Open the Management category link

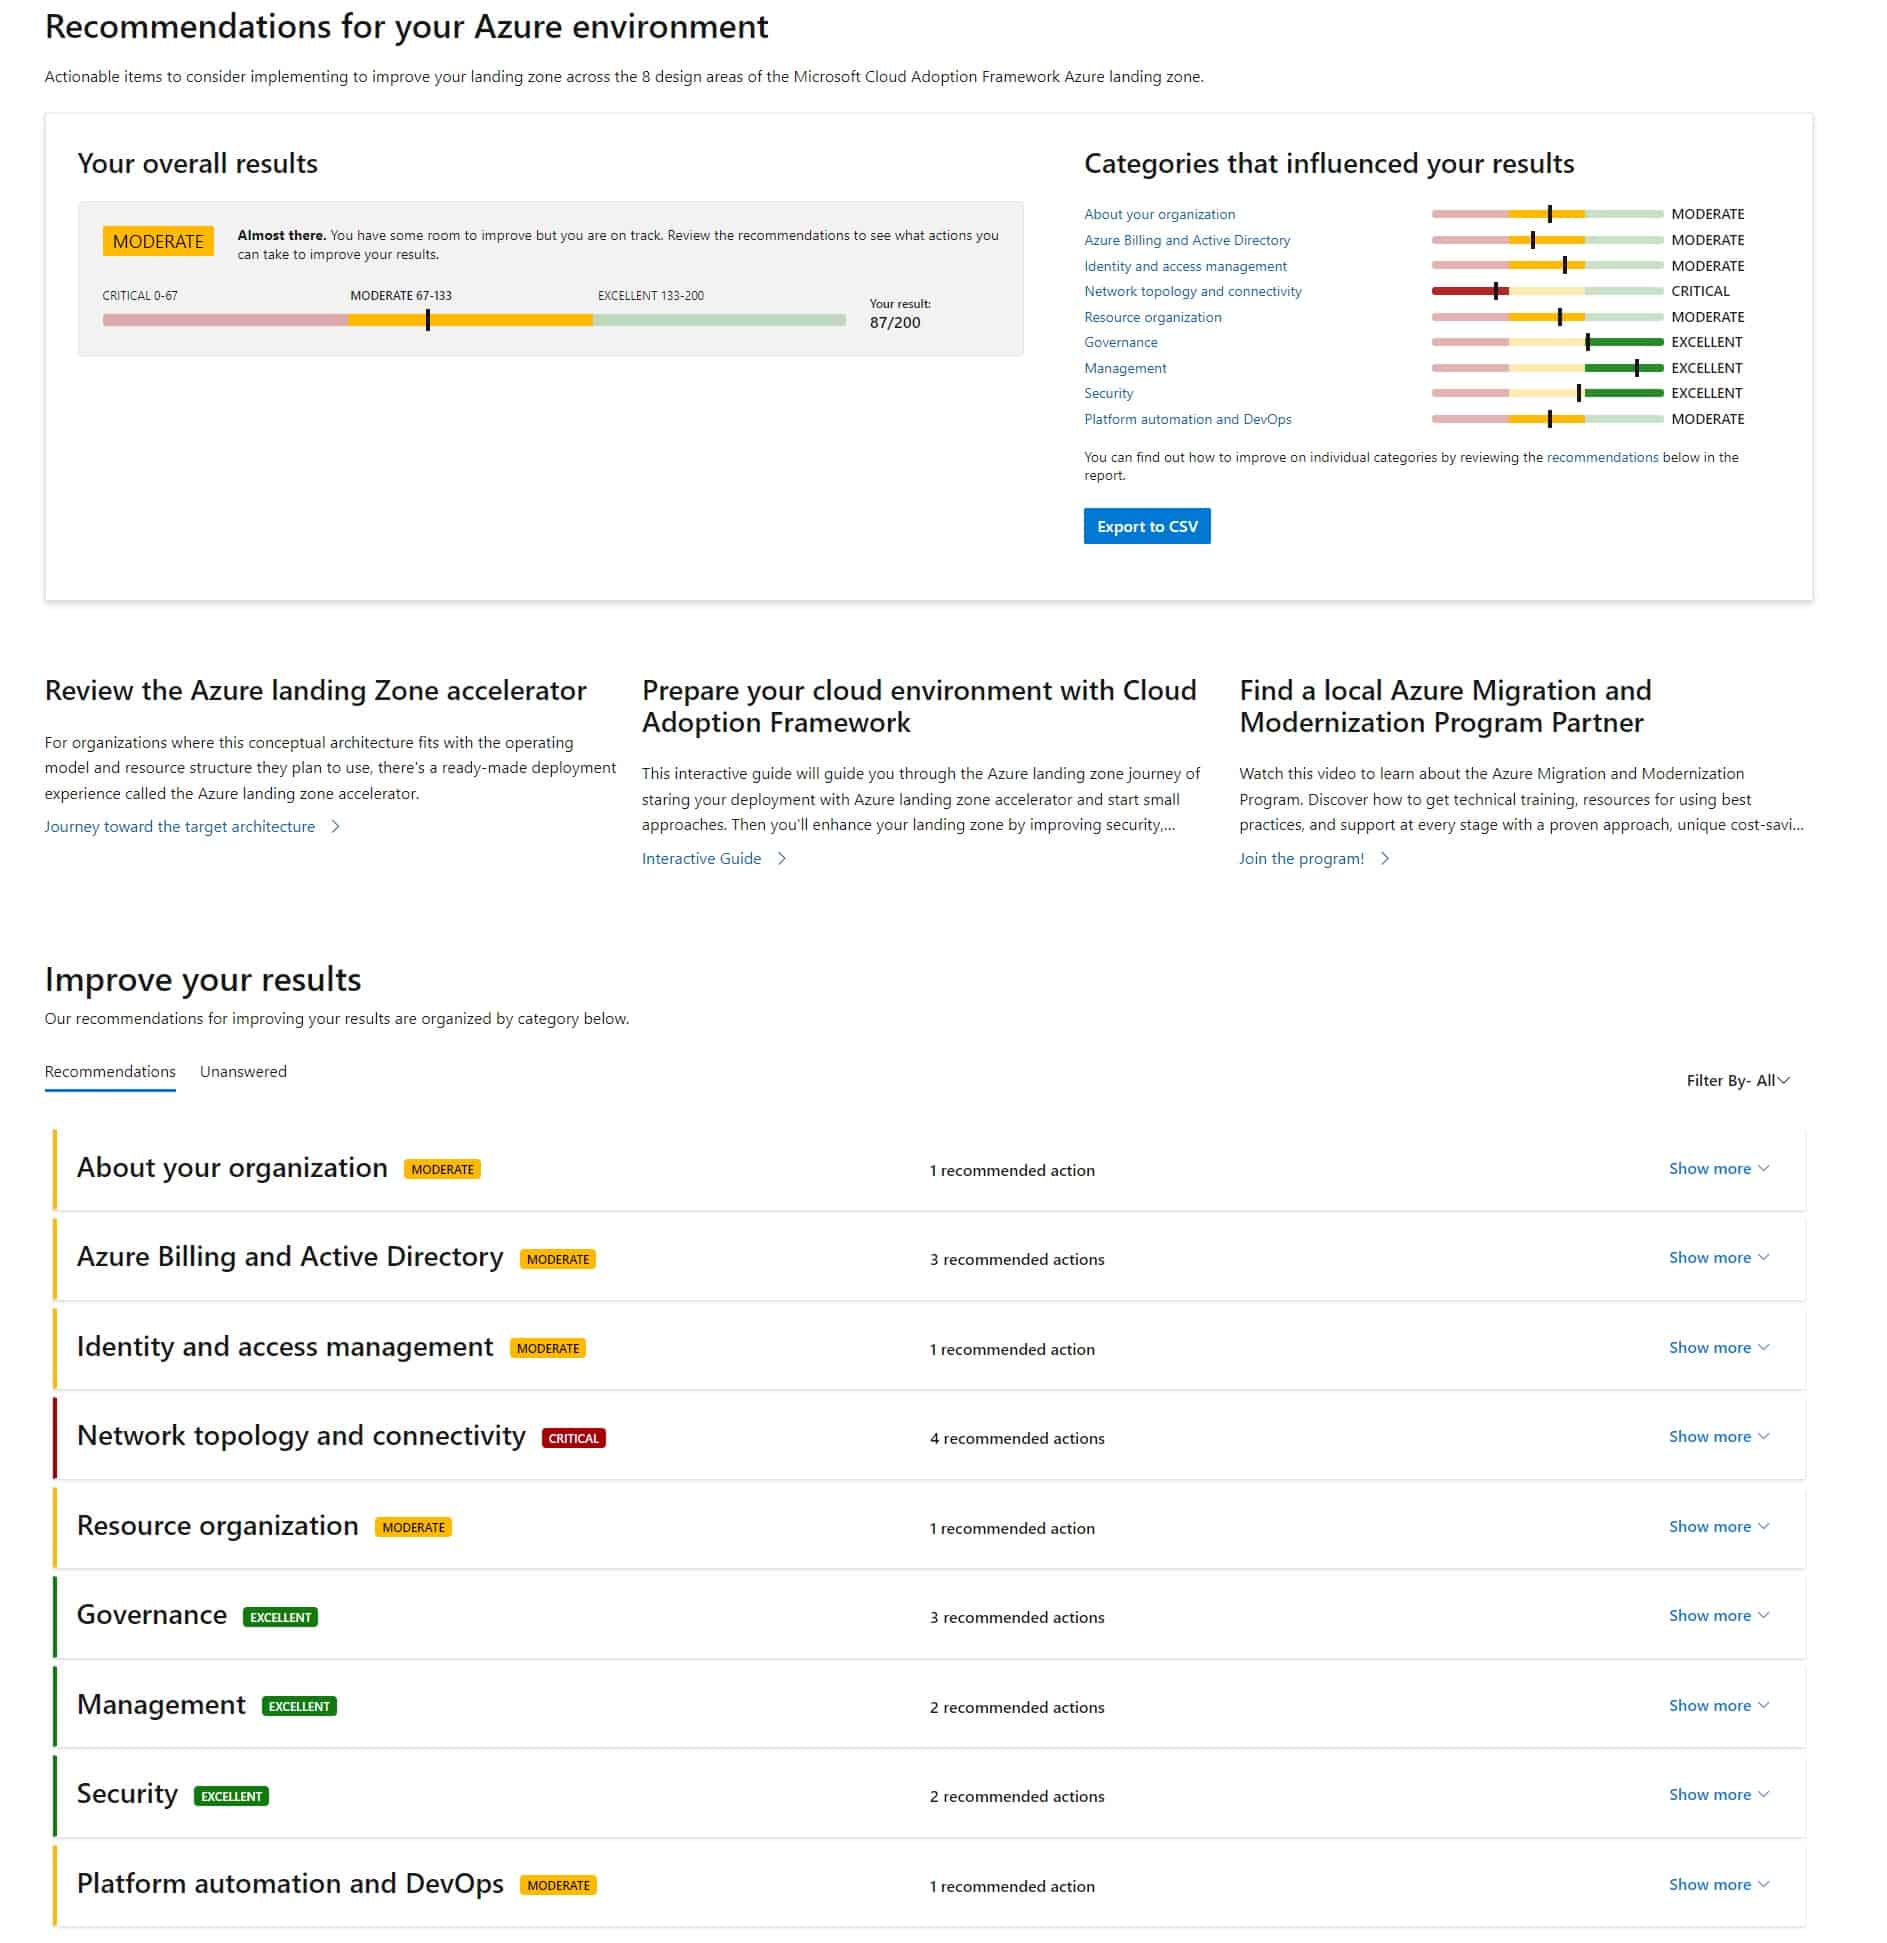(1125, 368)
